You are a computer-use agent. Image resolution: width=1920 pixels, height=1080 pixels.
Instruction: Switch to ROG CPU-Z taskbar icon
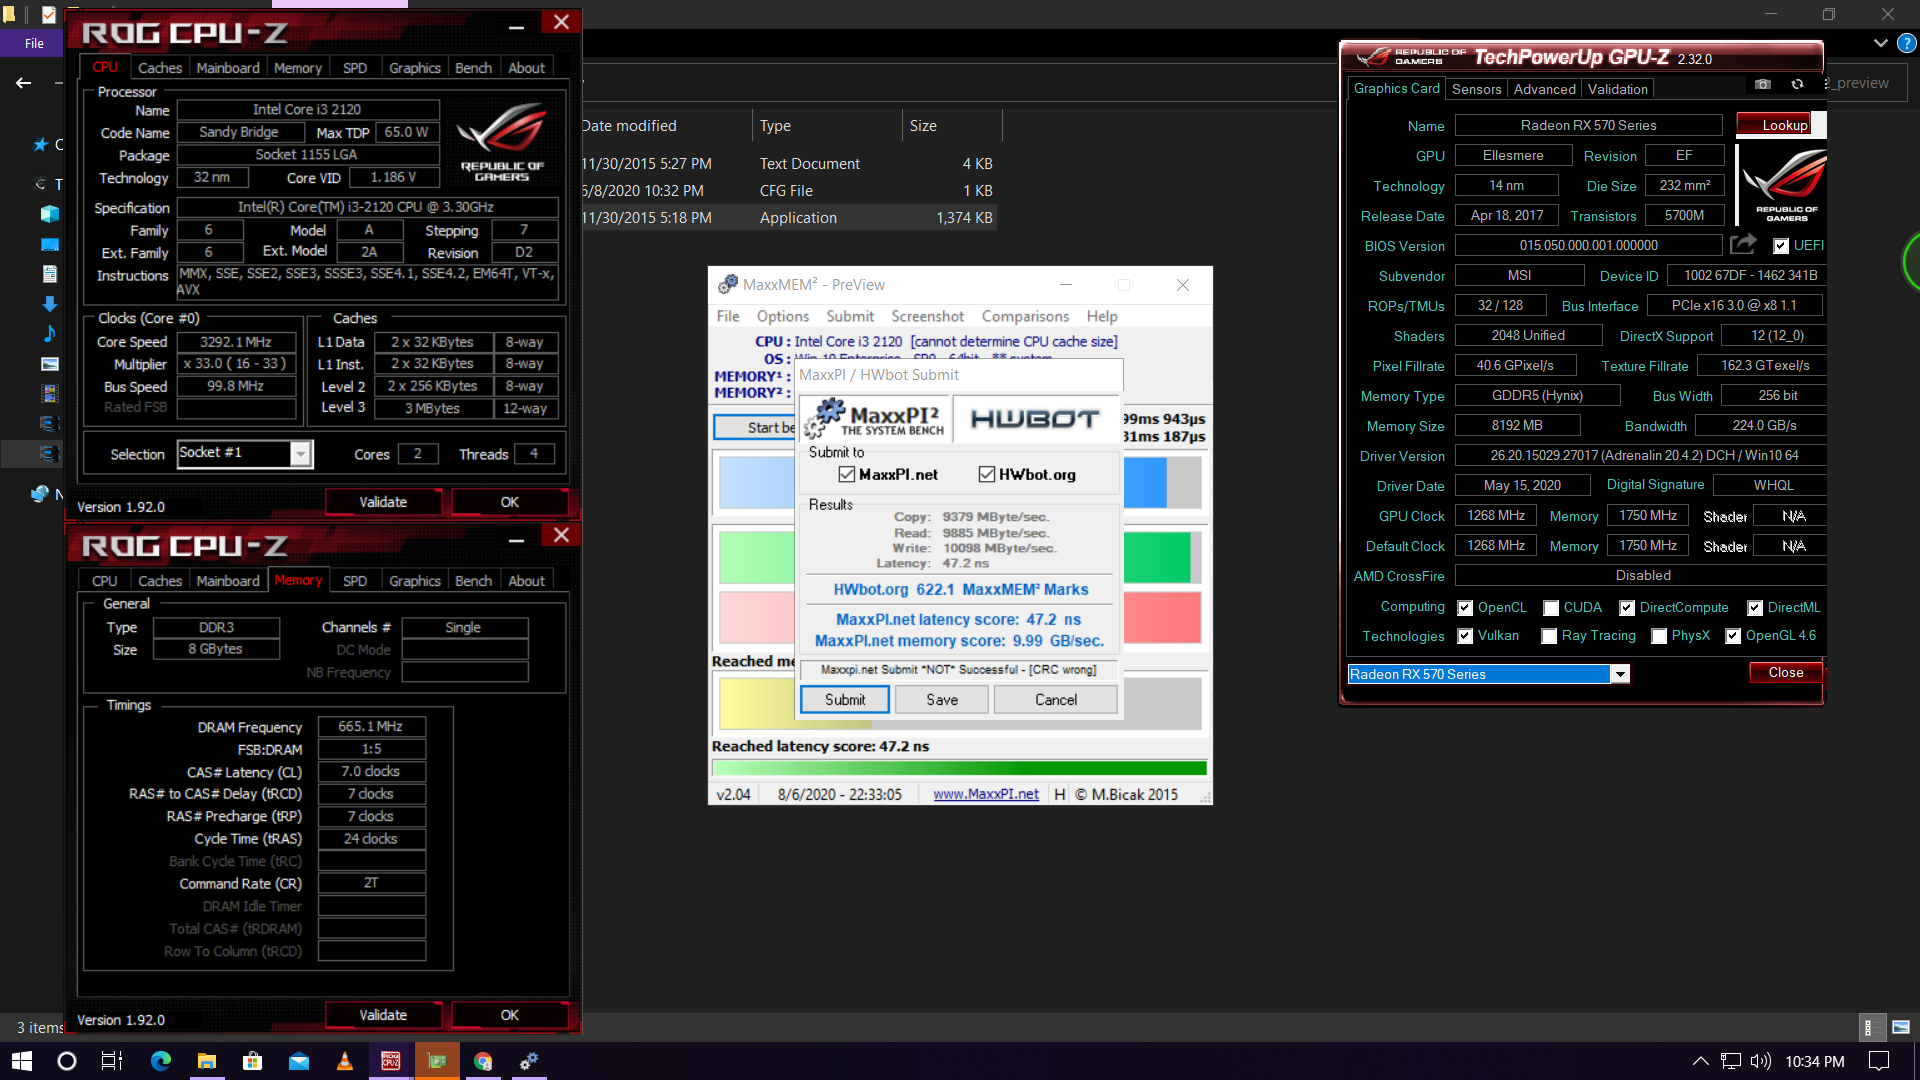(391, 1061)
